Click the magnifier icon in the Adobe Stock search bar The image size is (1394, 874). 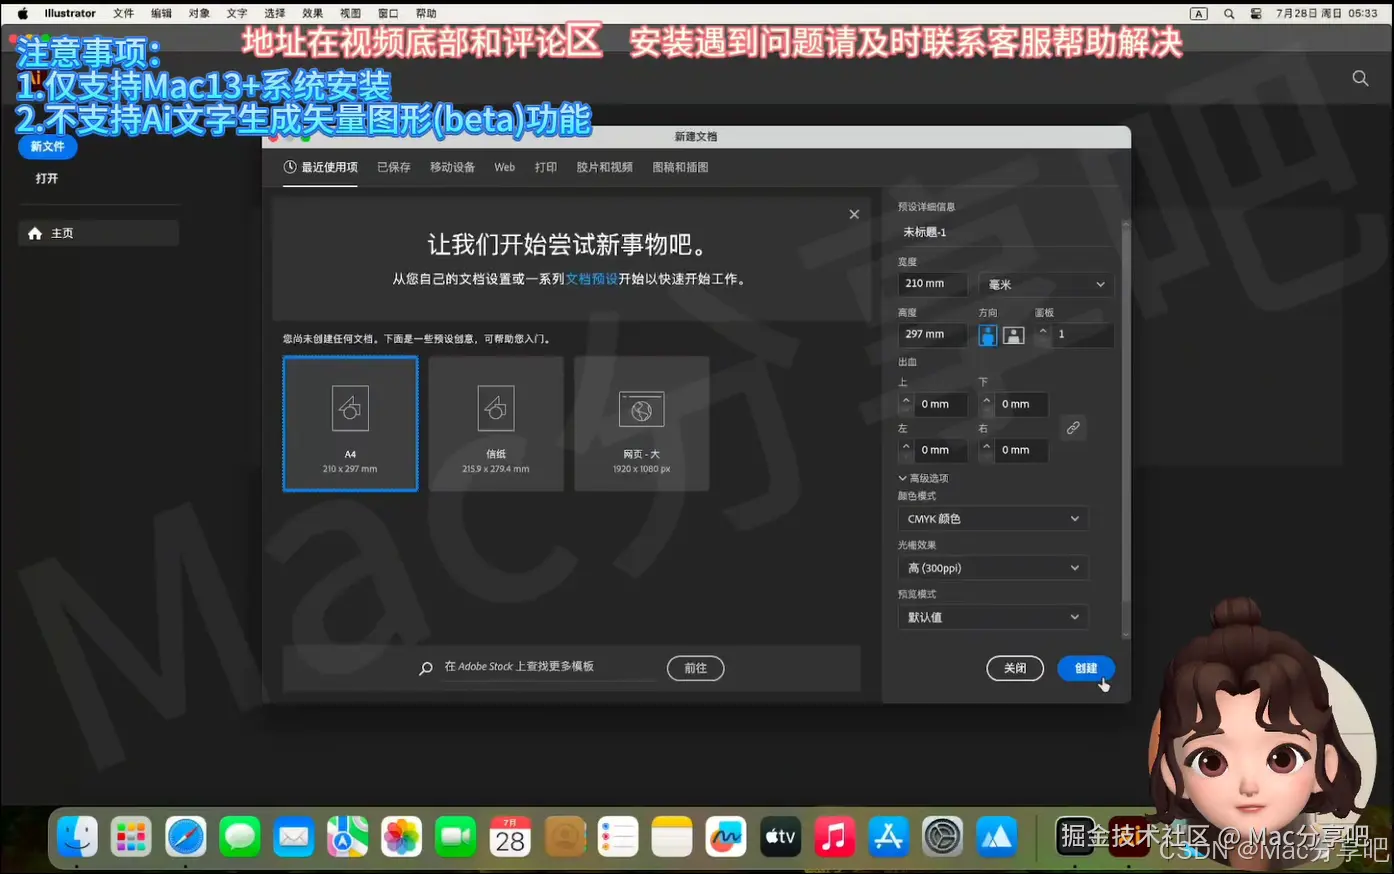pos(424,668)
